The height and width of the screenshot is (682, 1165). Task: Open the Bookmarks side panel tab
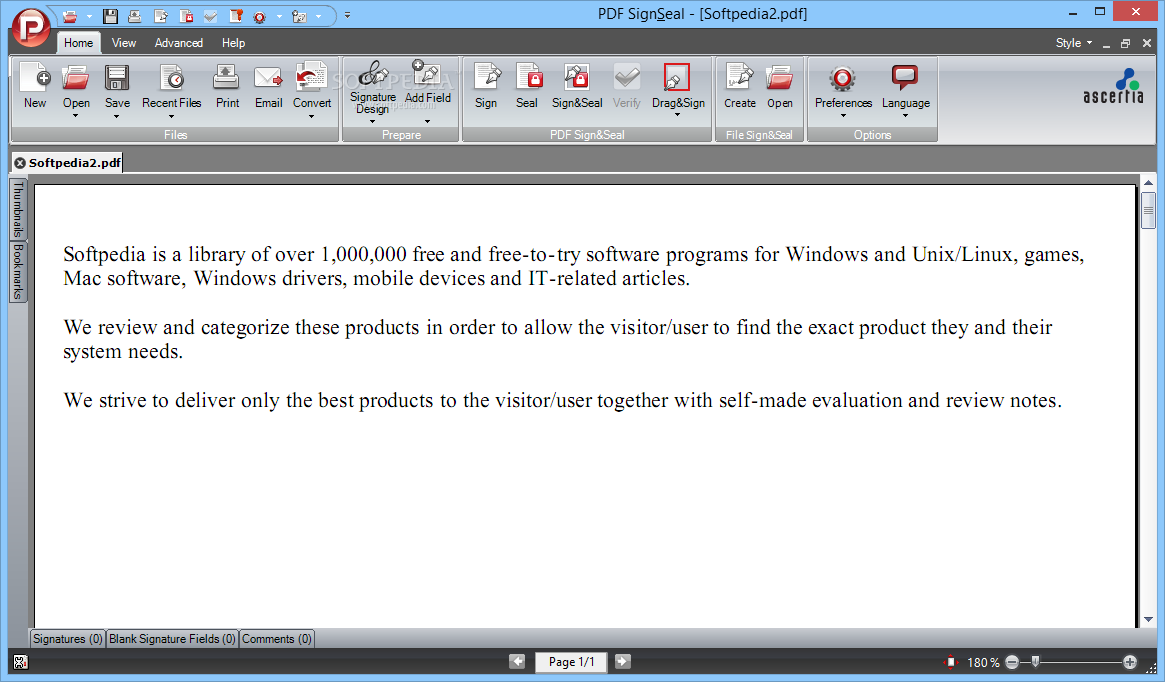coord(18,272)
